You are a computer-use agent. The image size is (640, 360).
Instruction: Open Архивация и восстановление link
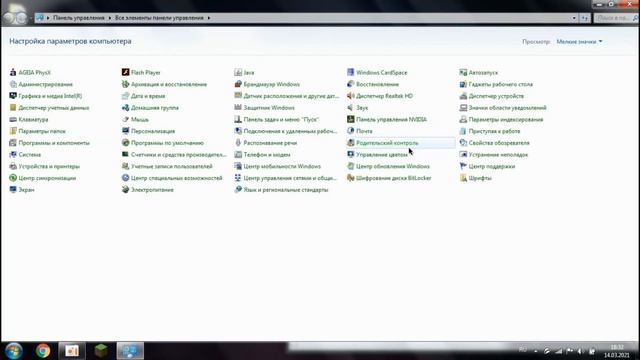point(169,84)
